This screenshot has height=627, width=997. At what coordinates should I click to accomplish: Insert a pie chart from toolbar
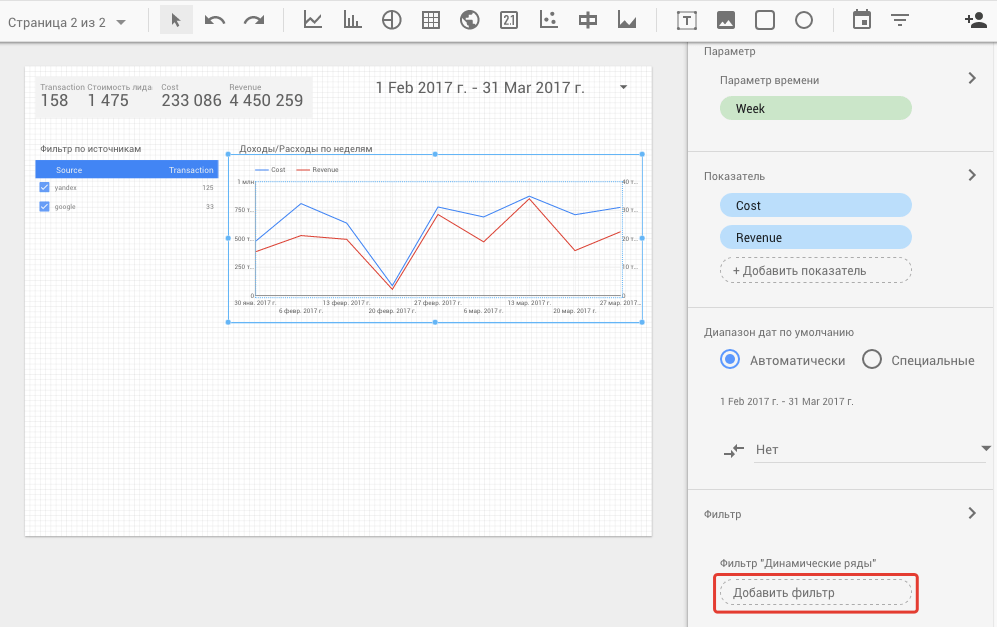click(391, 20)
